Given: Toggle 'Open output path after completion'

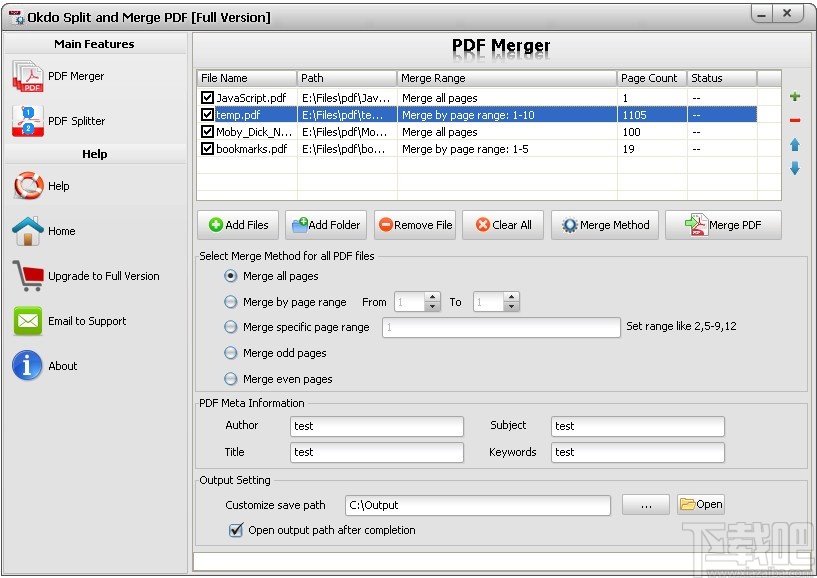Looking at the screenshot, I should click(x=235, y=530).
